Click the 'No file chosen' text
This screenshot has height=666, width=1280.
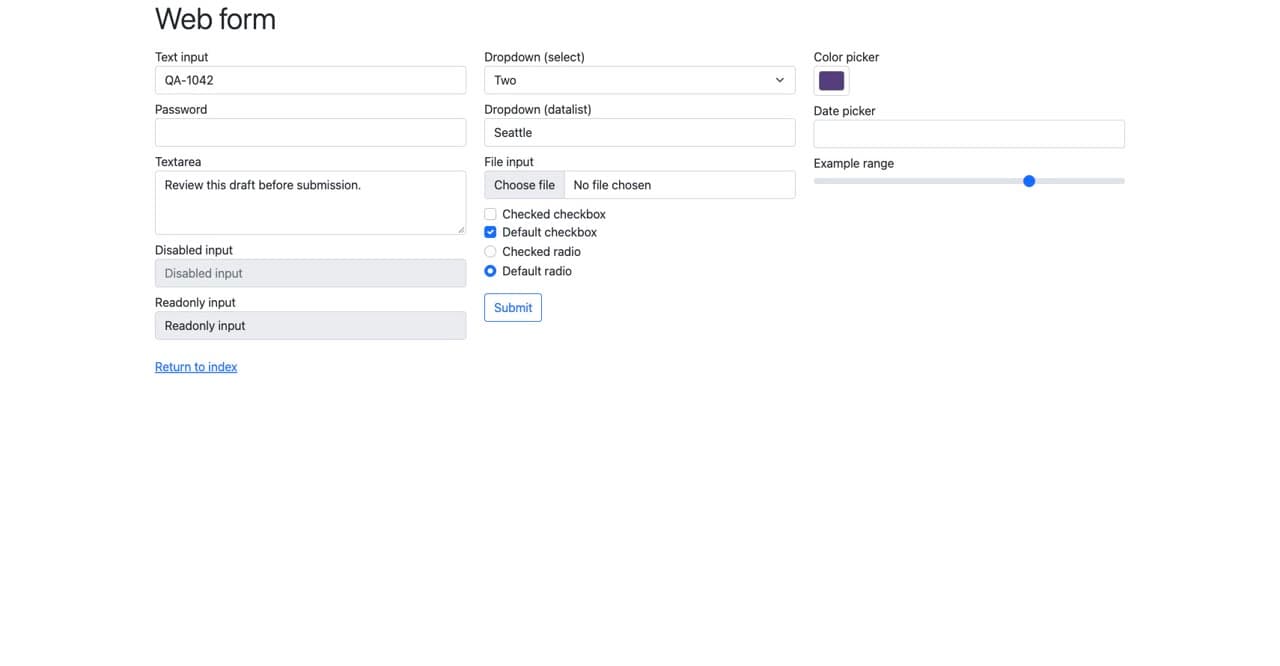(x=612, y=185)
